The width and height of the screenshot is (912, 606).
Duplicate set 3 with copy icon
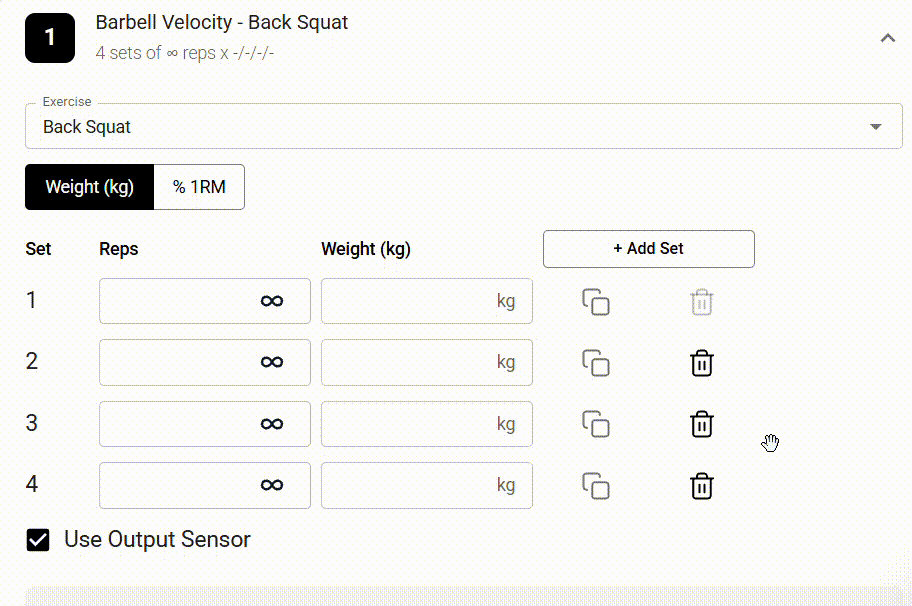pos(596,424)
